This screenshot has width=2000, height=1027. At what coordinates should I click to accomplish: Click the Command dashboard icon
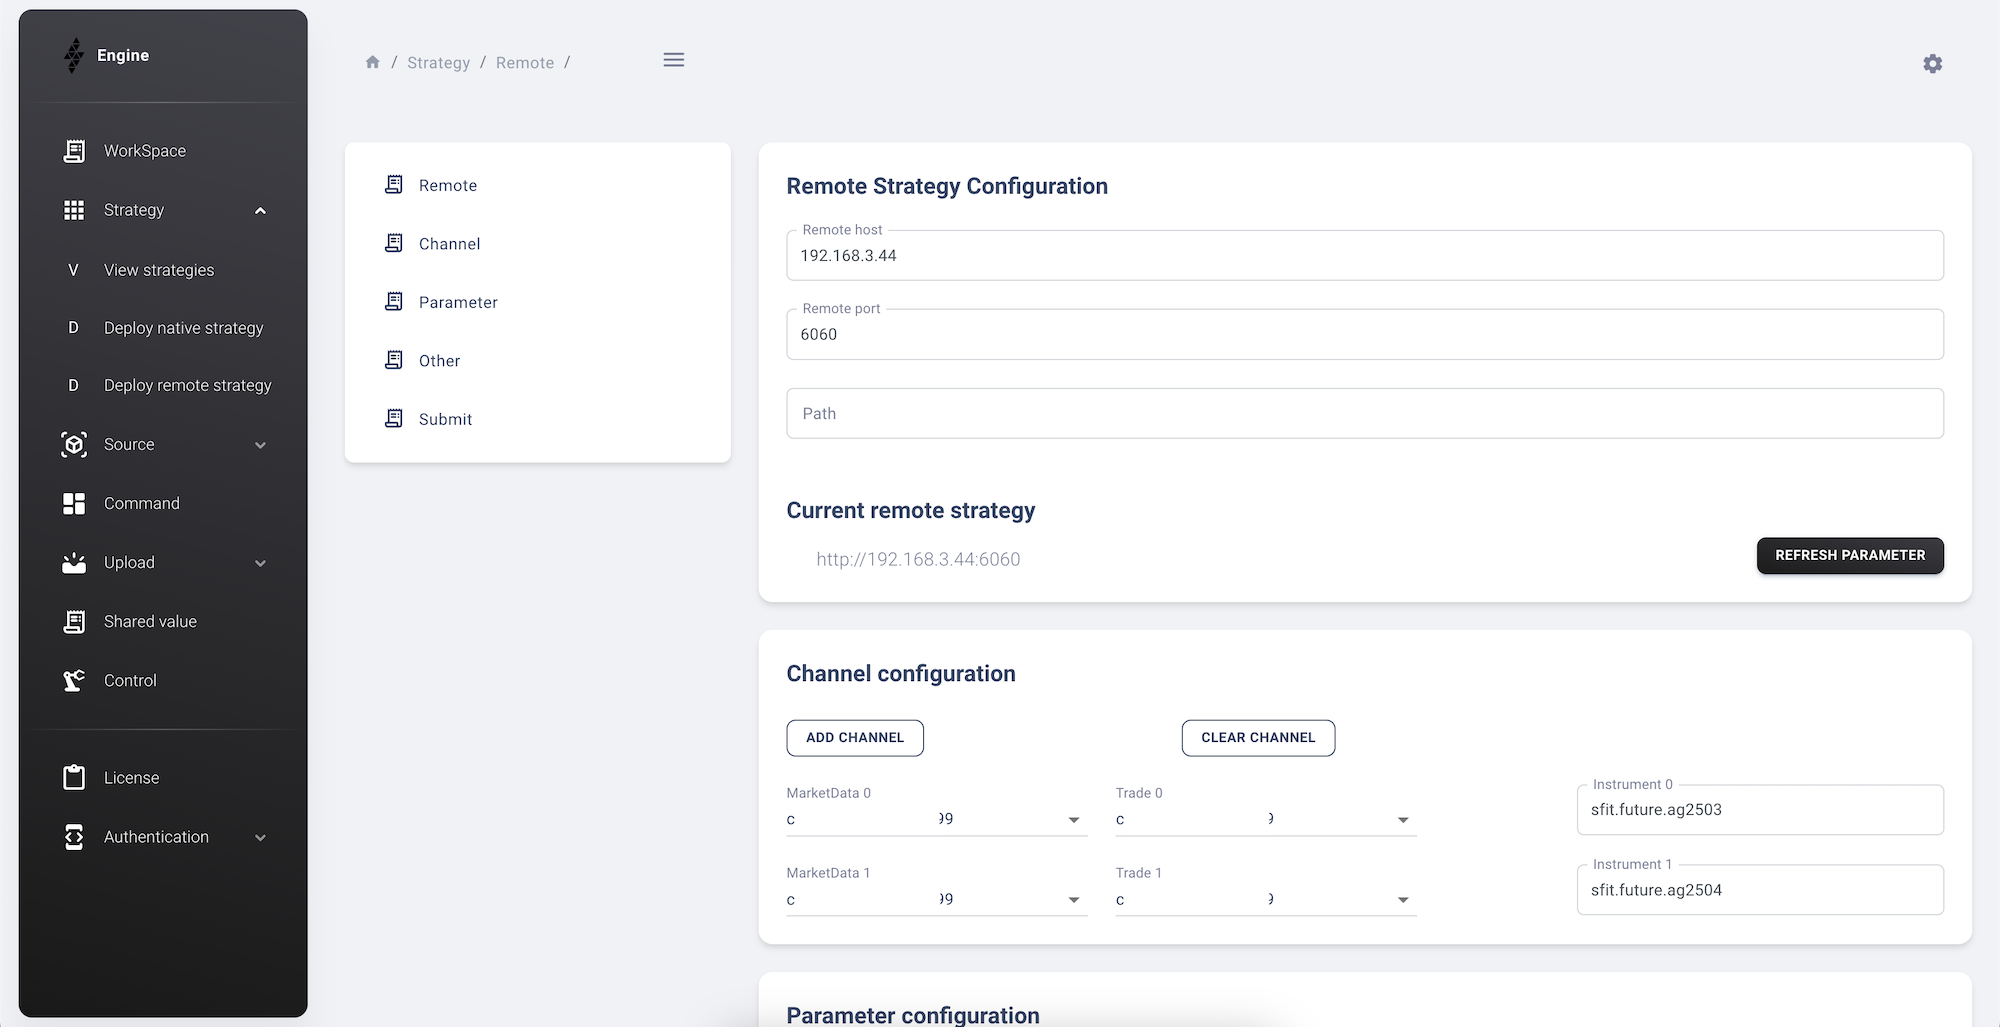[74, 504]
